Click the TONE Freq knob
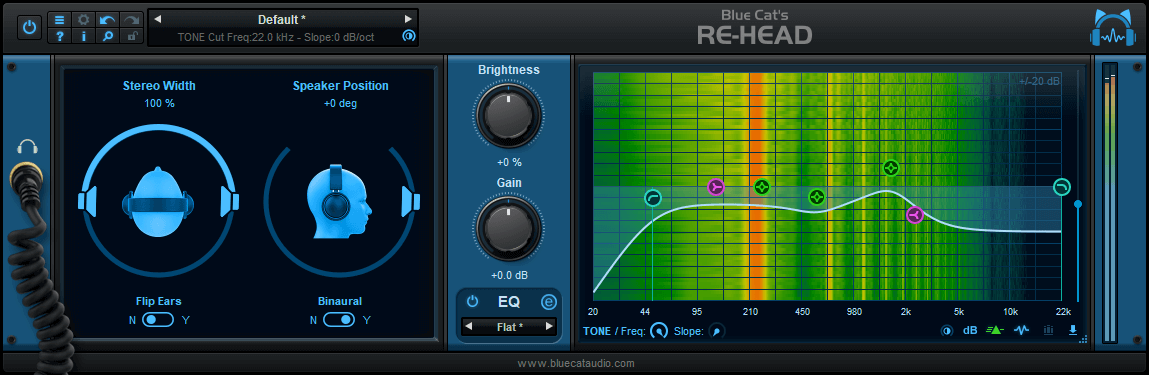This screenshot has height=375, width=1149. coord(659,331)
